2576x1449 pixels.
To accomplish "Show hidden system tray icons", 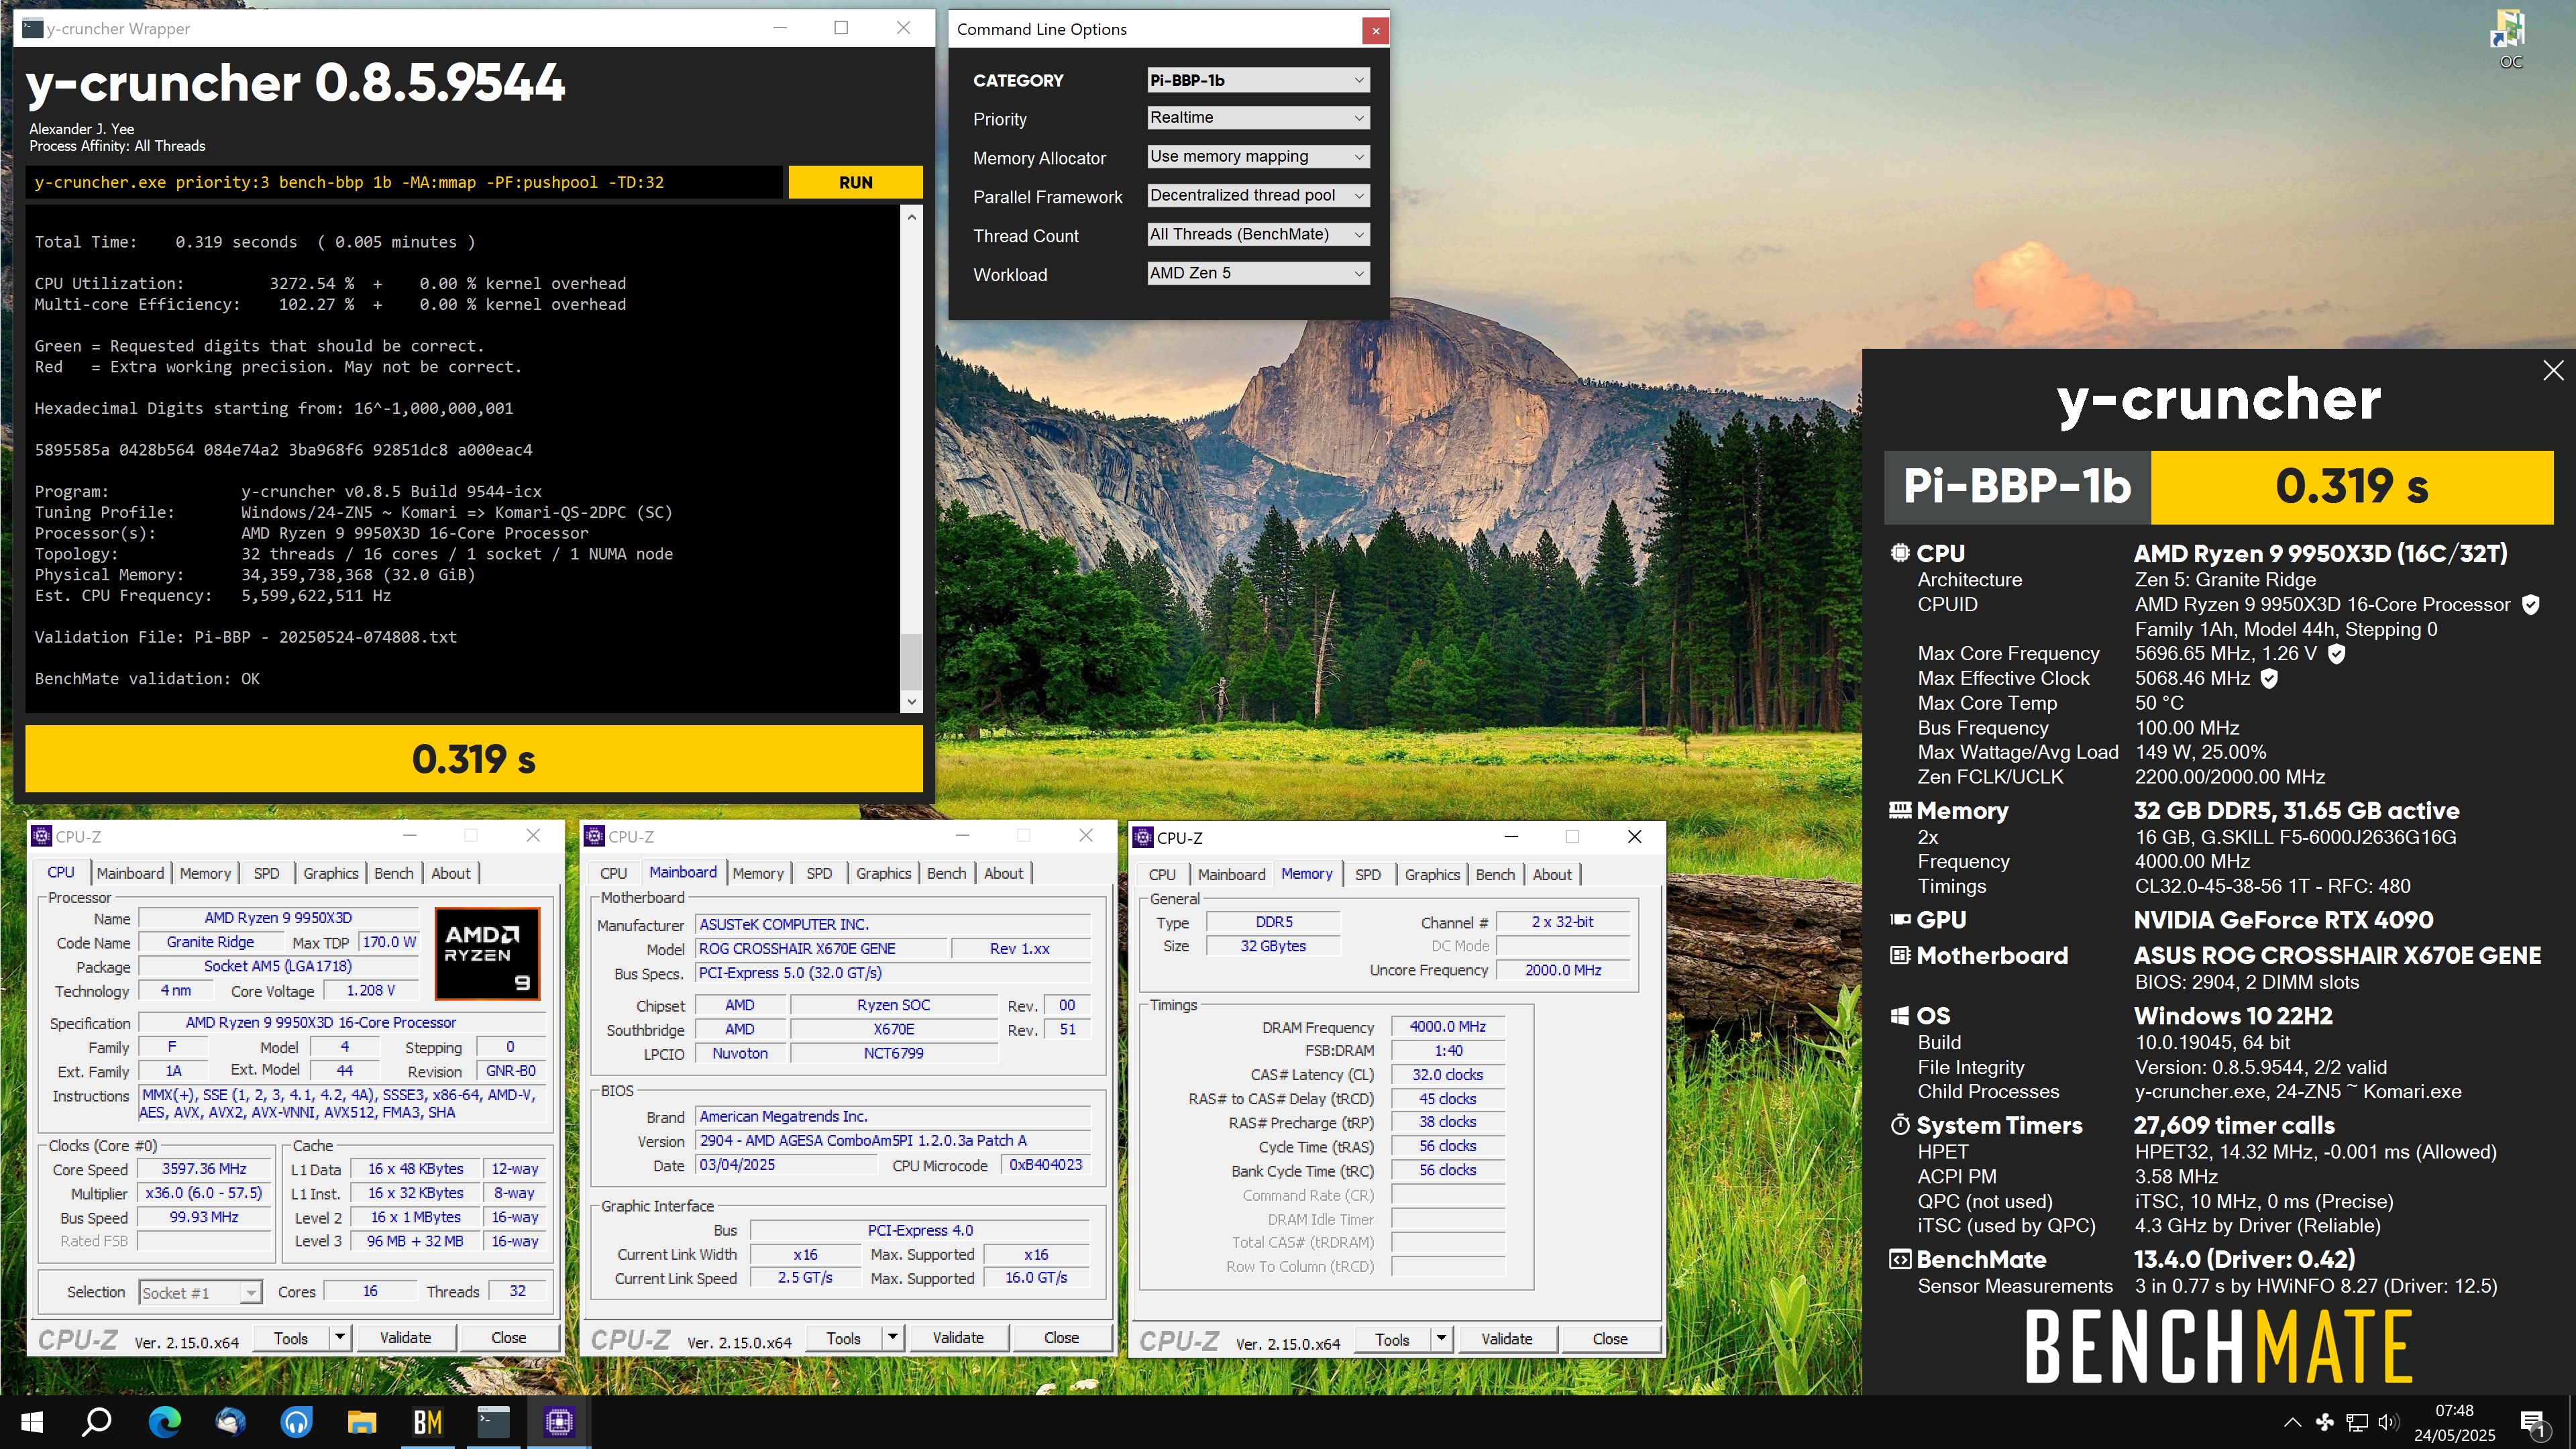I will click(x=2292, y=1422).
